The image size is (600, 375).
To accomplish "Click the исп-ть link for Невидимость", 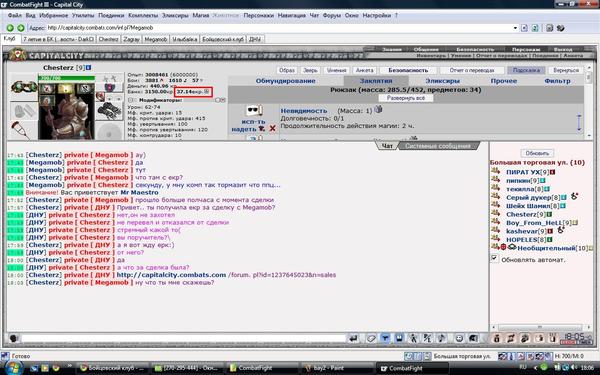I will point(253,122).
